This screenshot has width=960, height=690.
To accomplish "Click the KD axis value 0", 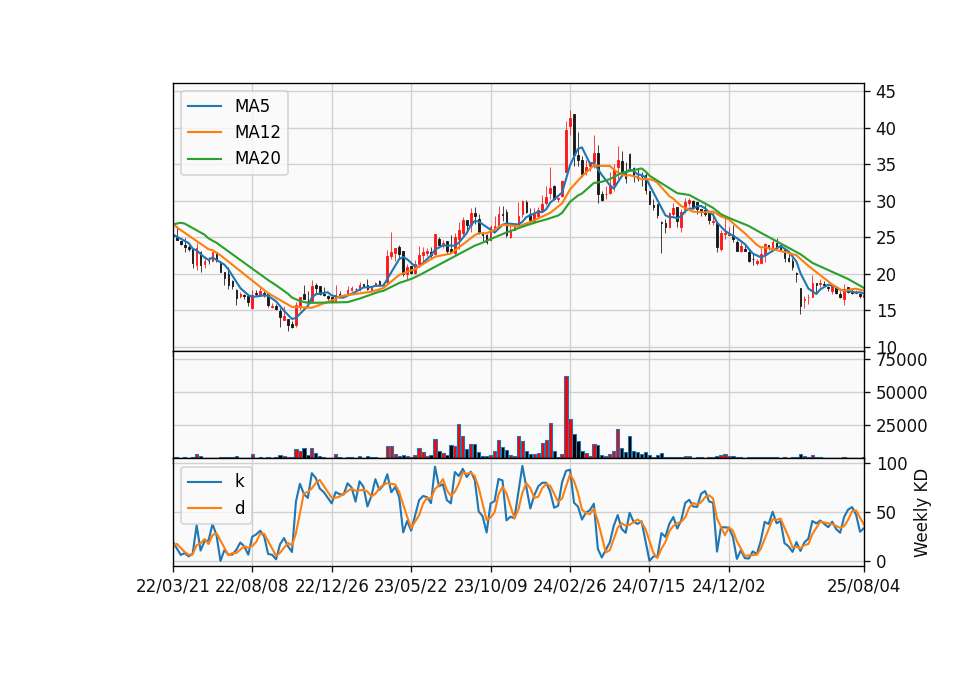I will [881, 561].
